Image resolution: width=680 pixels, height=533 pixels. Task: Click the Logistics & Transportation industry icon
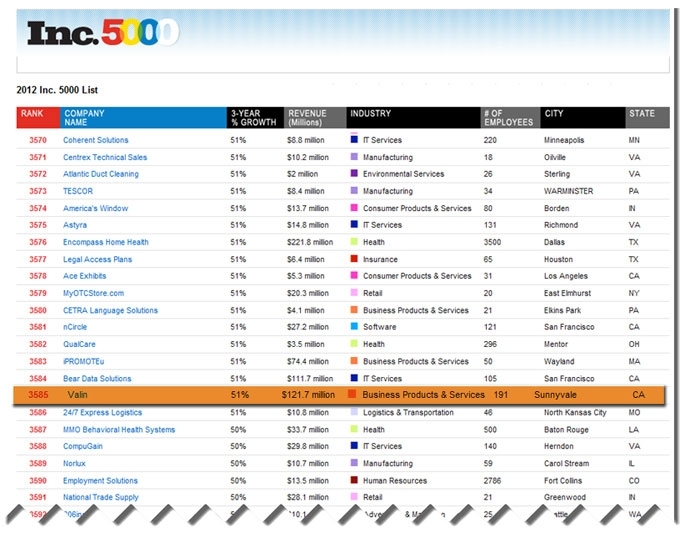point(354,412)
